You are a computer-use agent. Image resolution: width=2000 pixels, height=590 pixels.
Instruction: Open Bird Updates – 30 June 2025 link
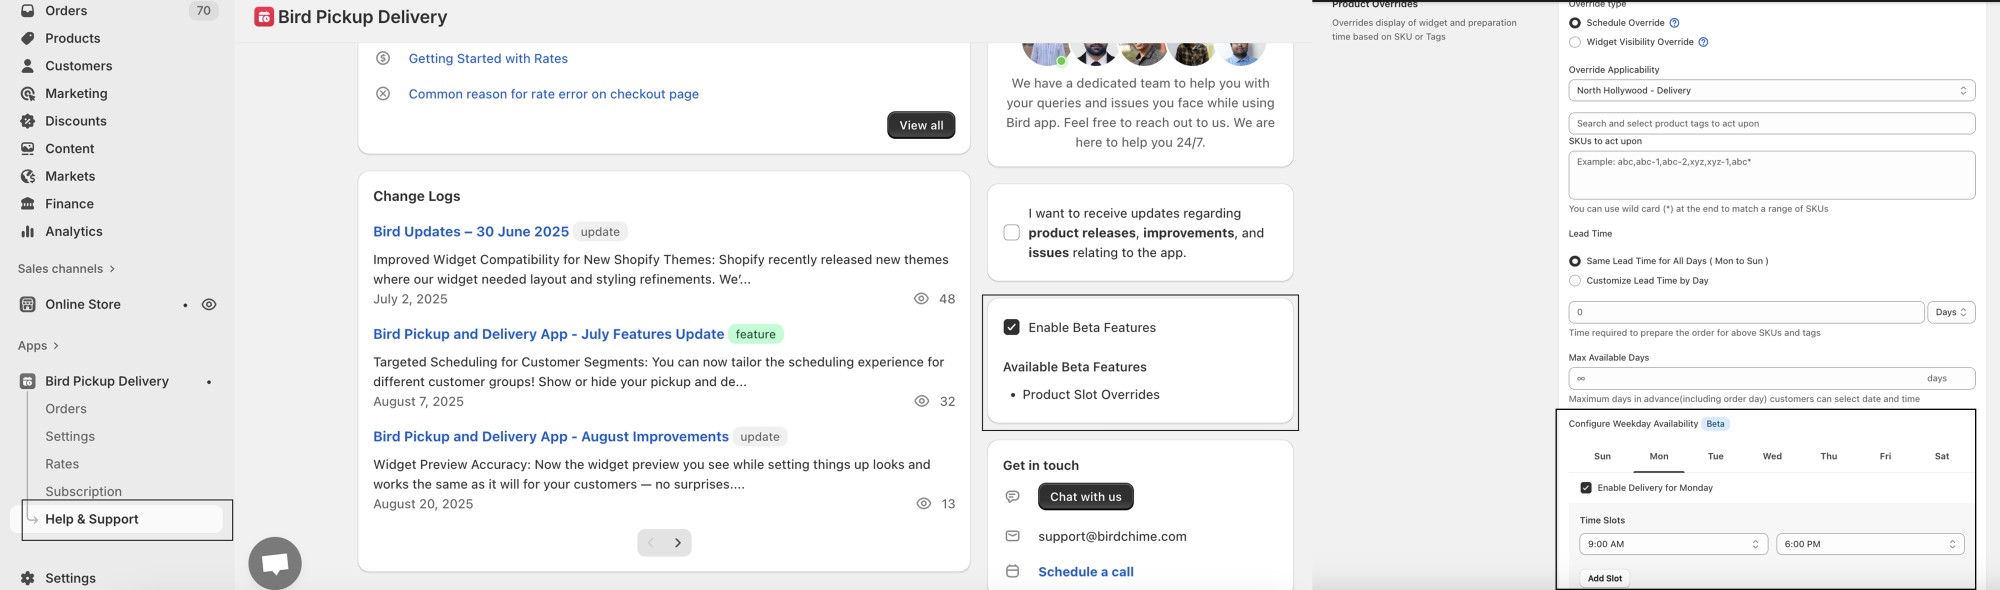[x=471, y=231]
